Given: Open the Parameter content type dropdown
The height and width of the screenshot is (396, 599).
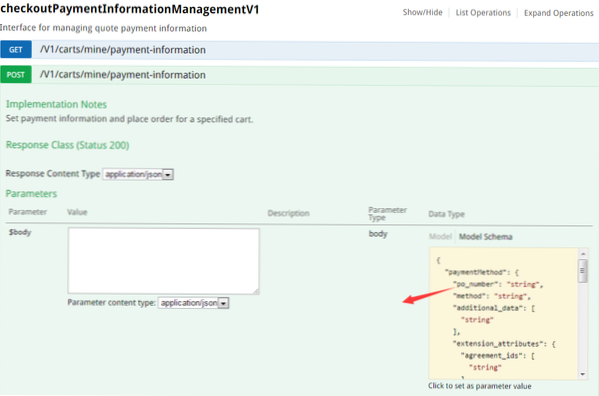Looking at the screenshot, I should pos(193,303).
